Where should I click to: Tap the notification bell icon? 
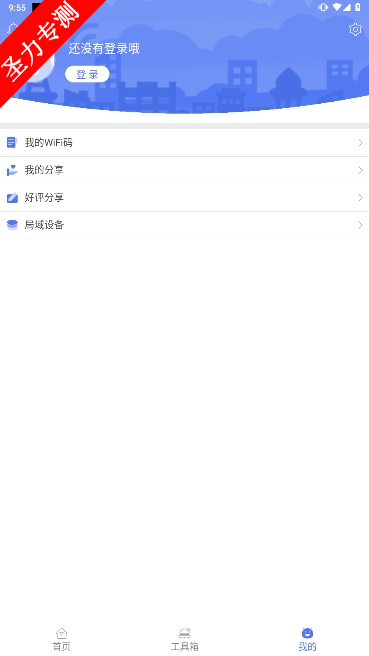[12, 28]
